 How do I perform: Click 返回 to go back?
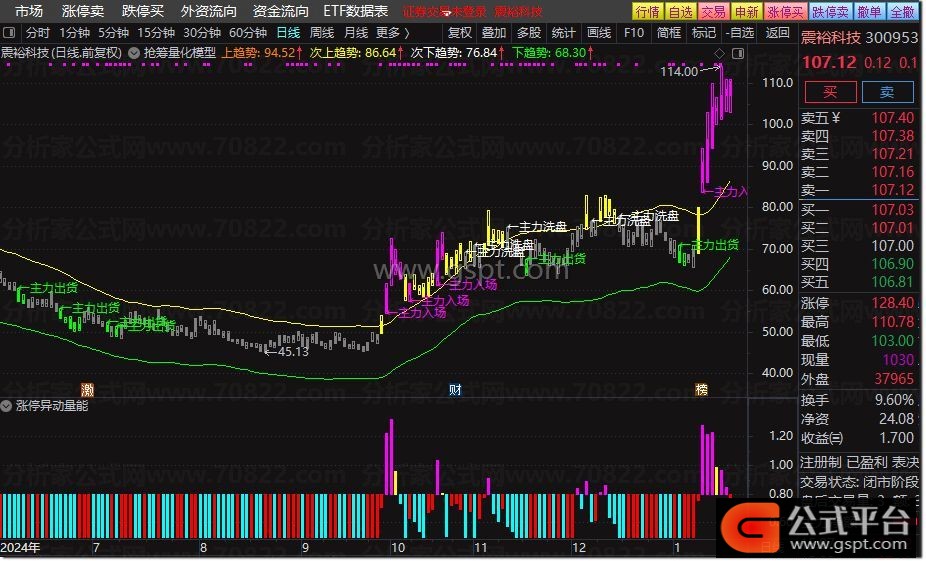tap(778, 33)
